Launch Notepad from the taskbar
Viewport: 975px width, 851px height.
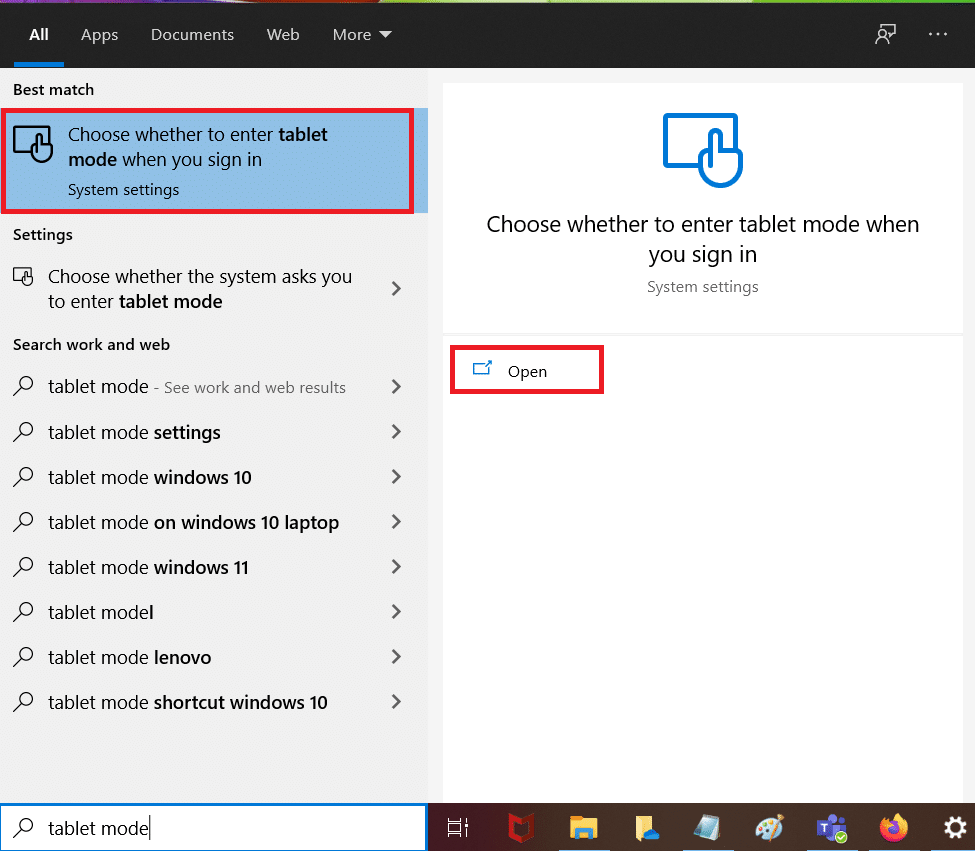pos(708,827)
